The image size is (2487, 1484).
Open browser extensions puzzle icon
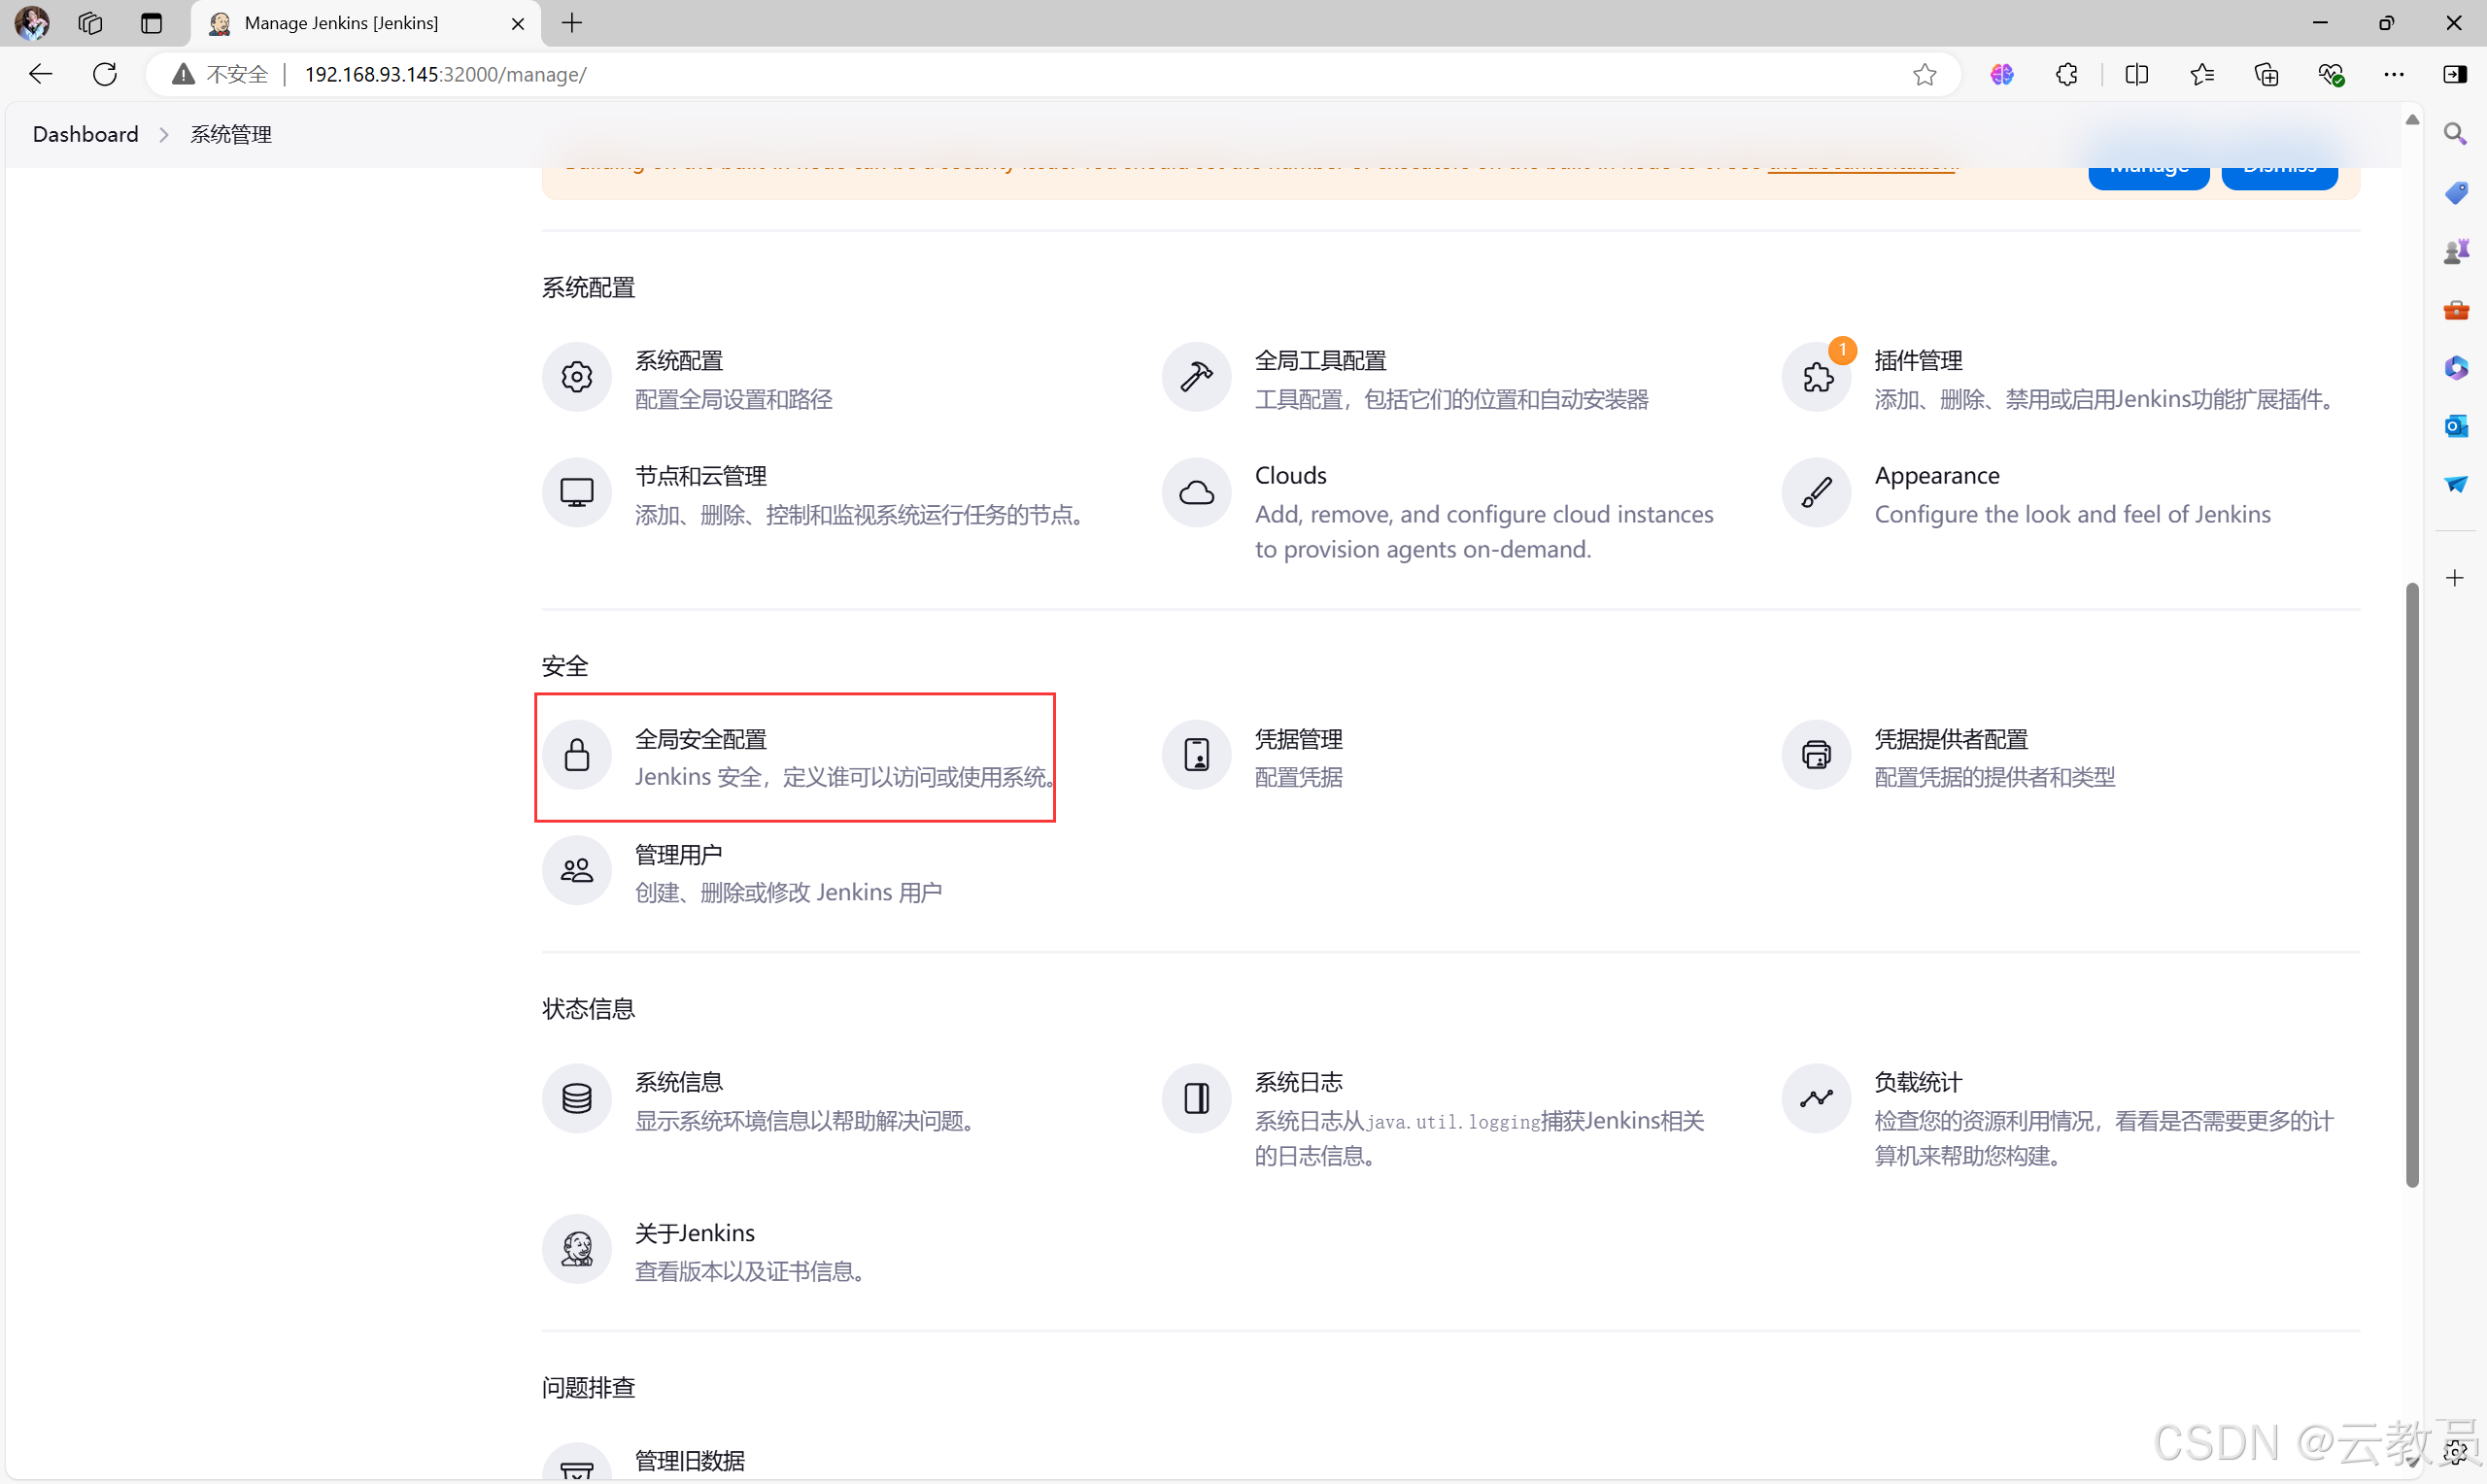[x=2067, y=74]
